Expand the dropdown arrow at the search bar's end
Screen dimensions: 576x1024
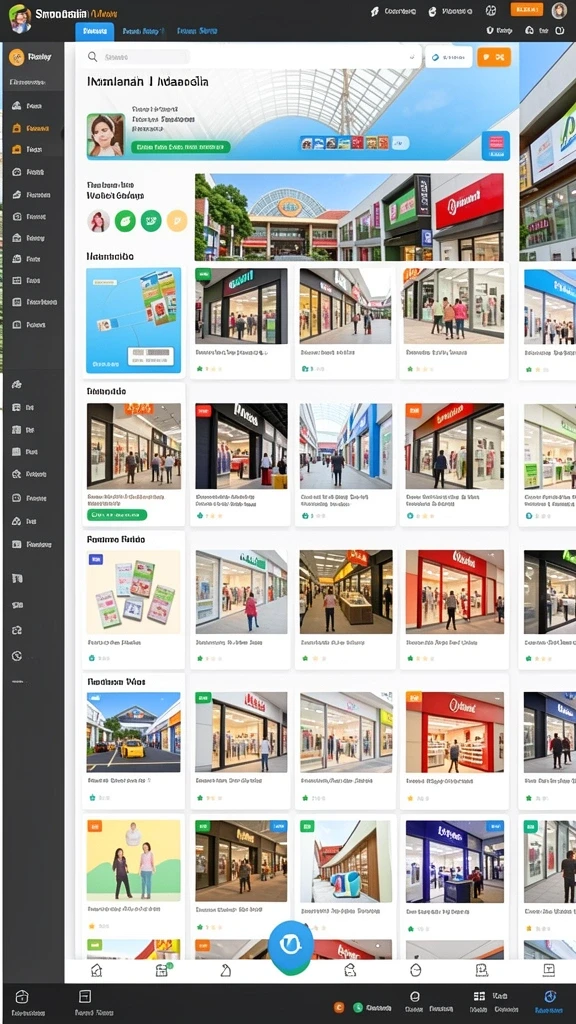[412, 57]
